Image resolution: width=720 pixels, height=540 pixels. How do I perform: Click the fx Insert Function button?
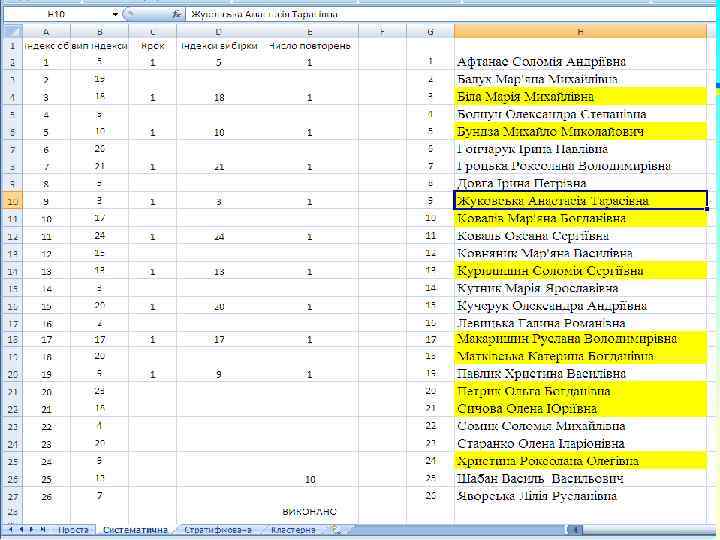pyautogui.click(x=177, y=14)
